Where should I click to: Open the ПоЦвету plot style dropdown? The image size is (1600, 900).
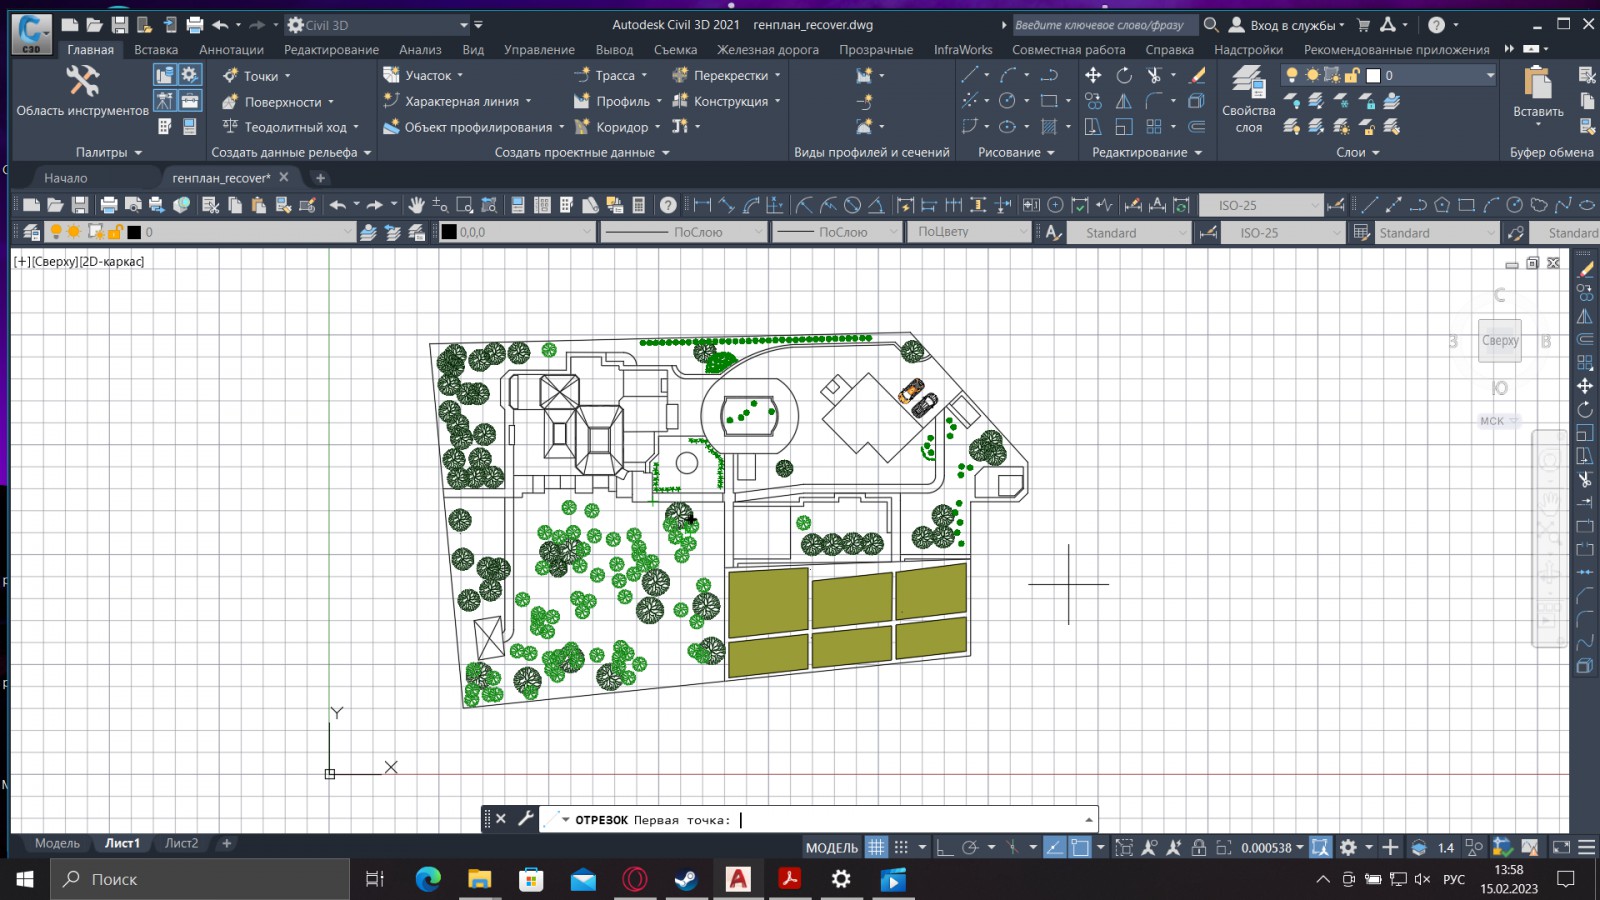point(969,232)
